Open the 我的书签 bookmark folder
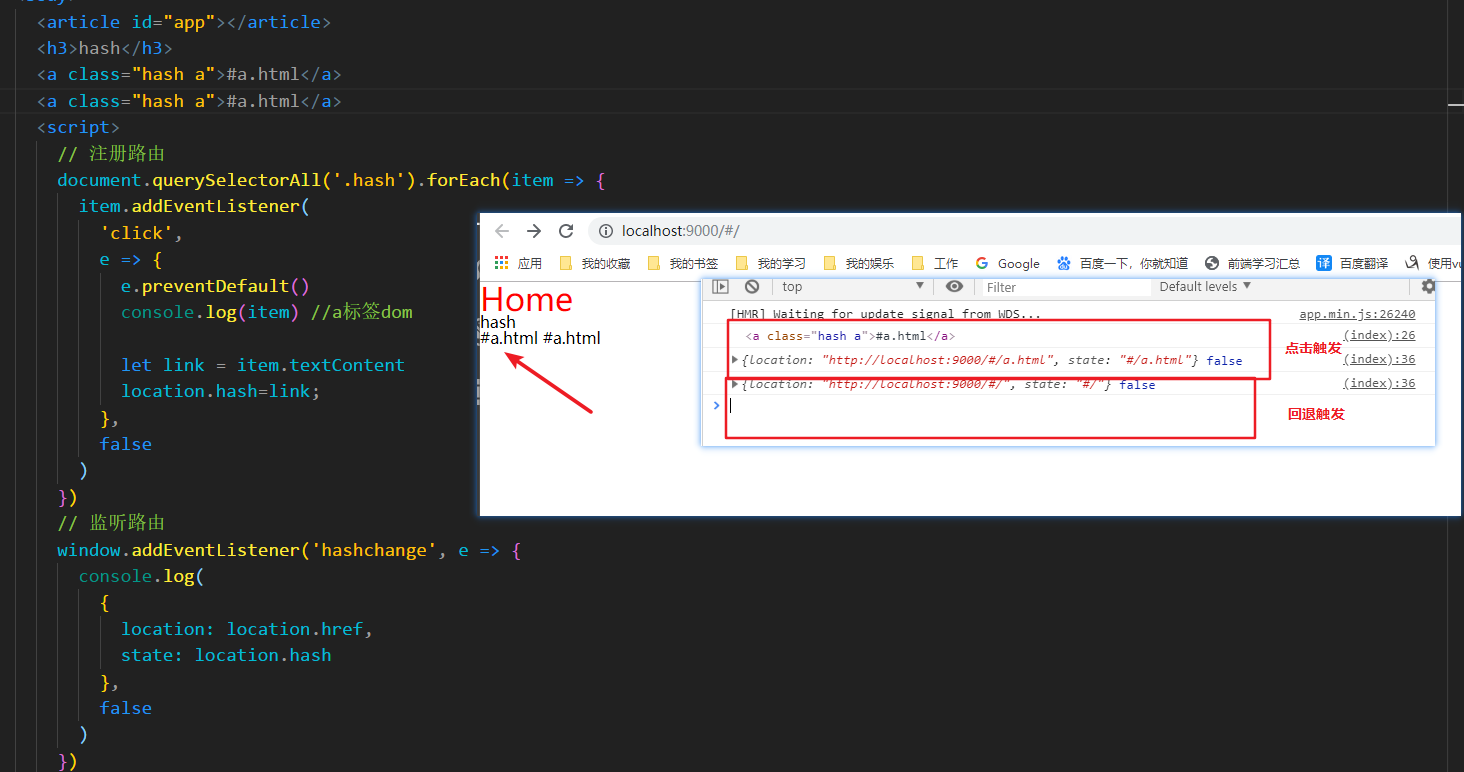1464x772 pixels. (x=683, y=263)
